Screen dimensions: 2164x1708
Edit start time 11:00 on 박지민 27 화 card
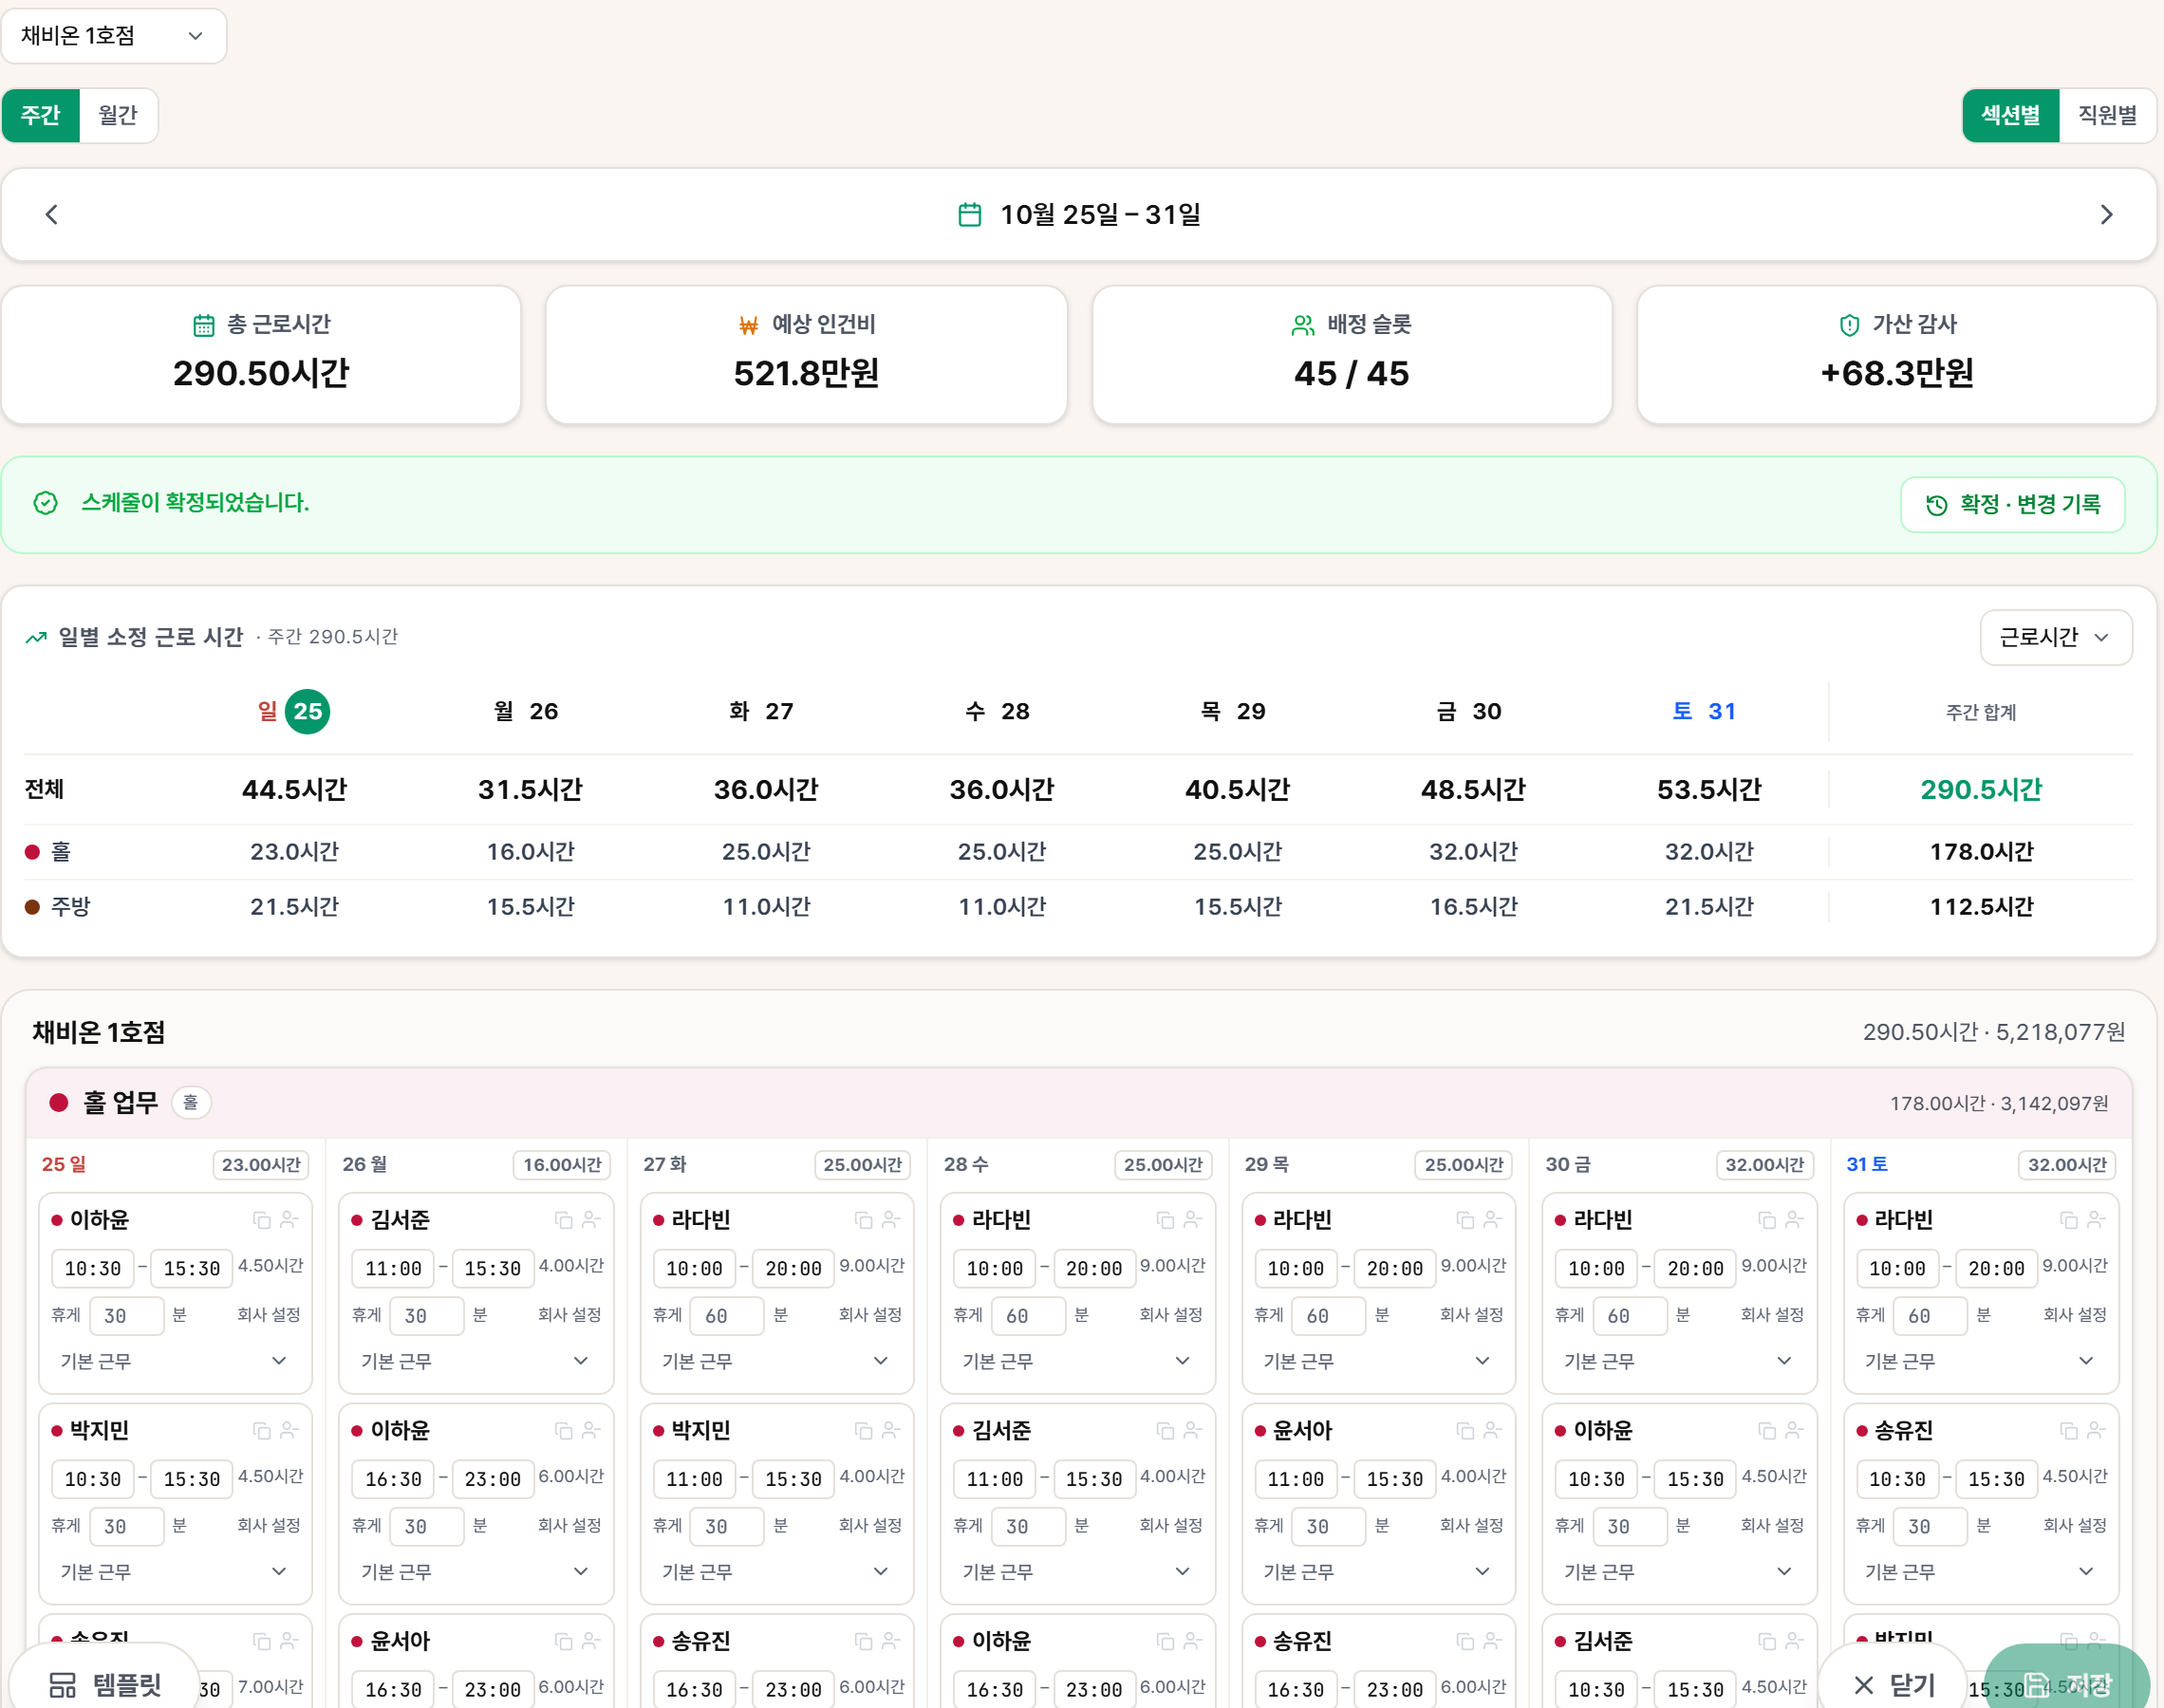point(694,1480)
